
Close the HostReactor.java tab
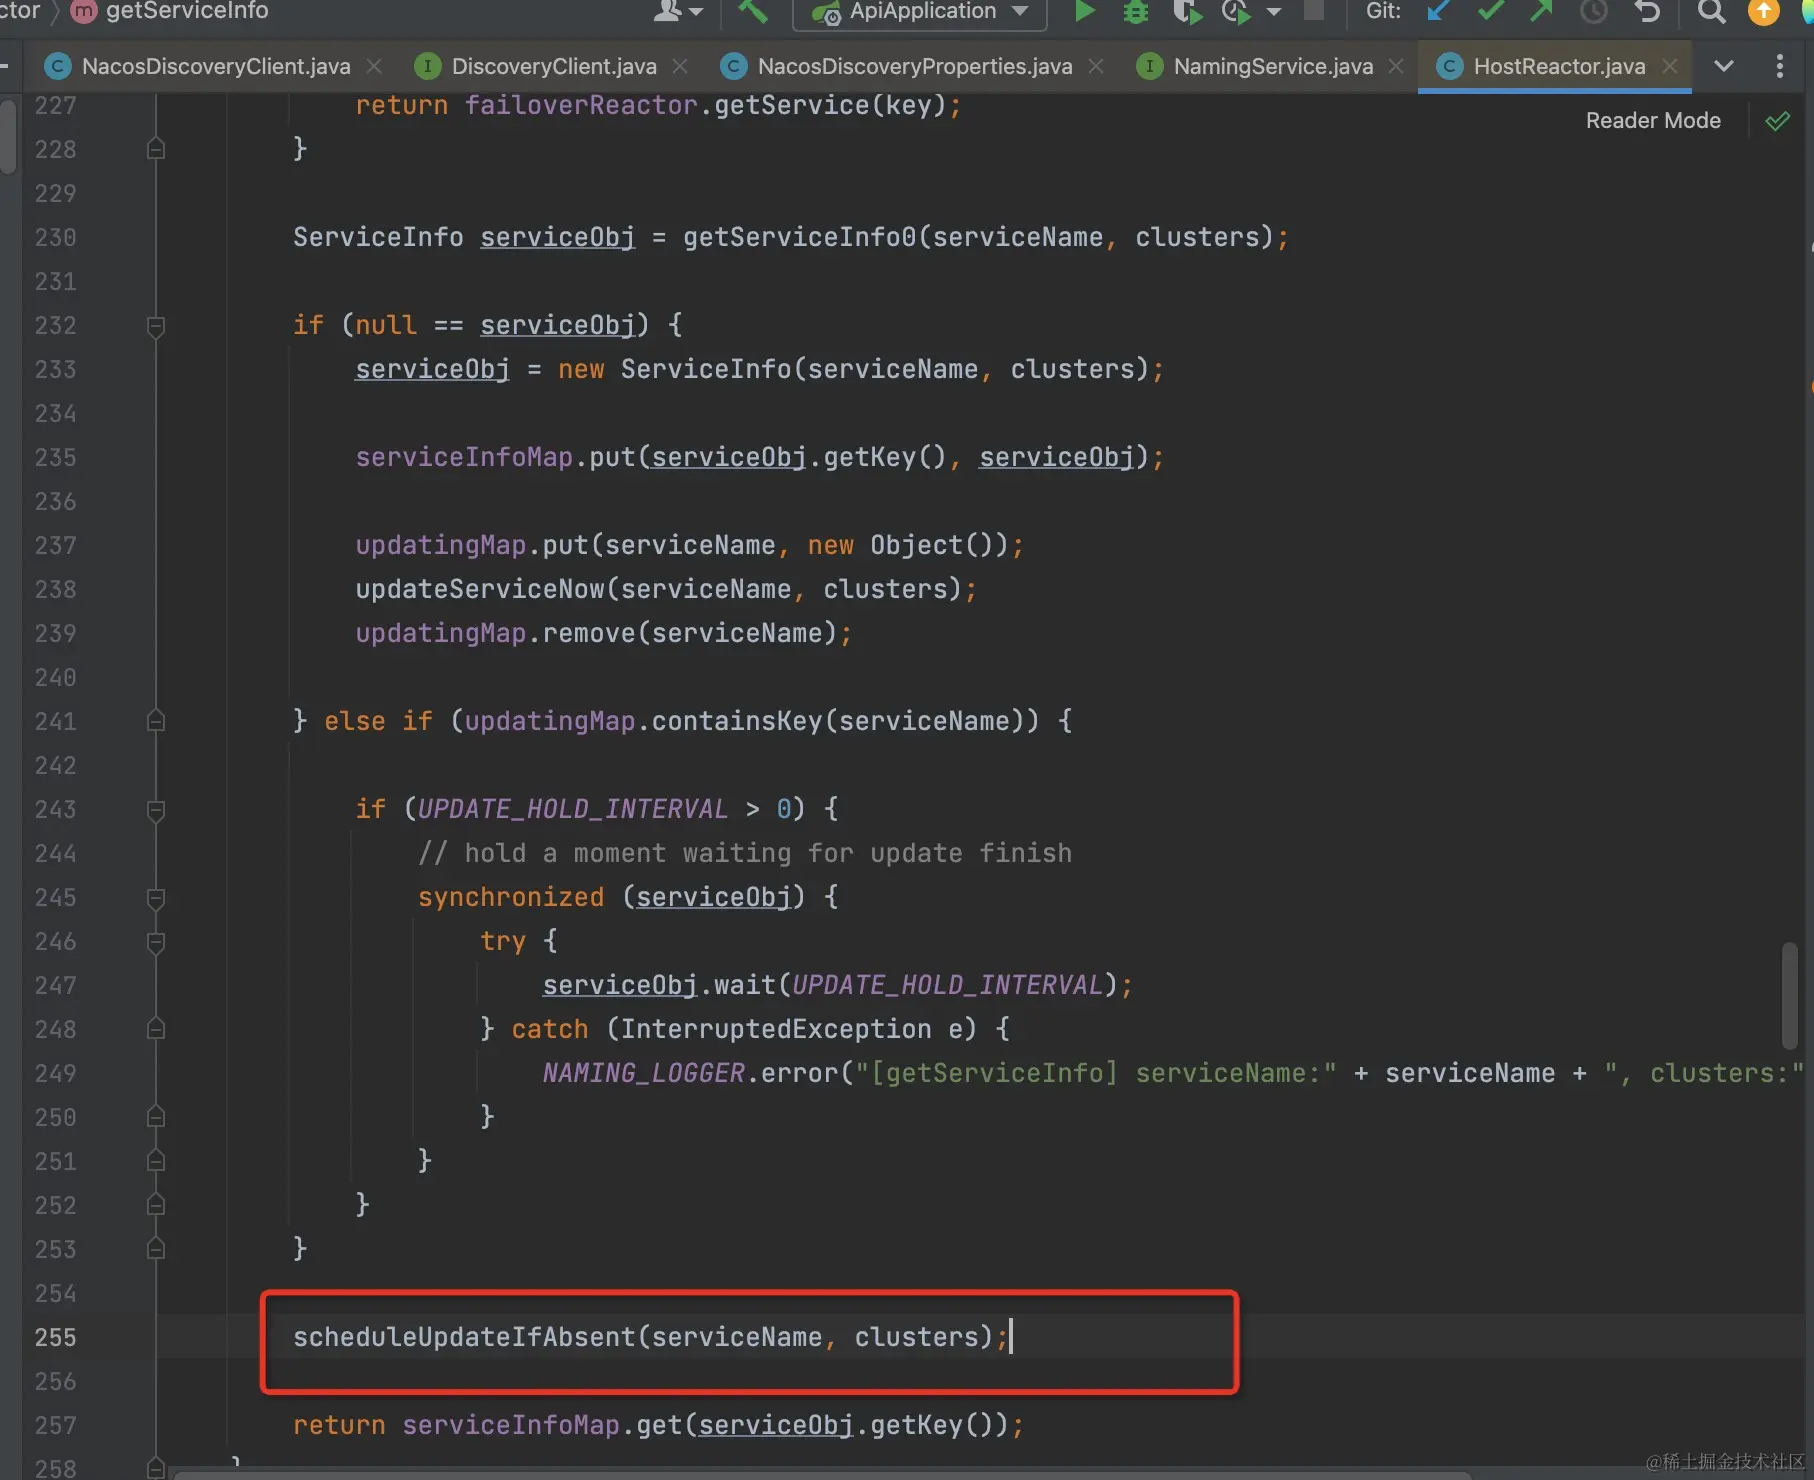[1669, 66]
